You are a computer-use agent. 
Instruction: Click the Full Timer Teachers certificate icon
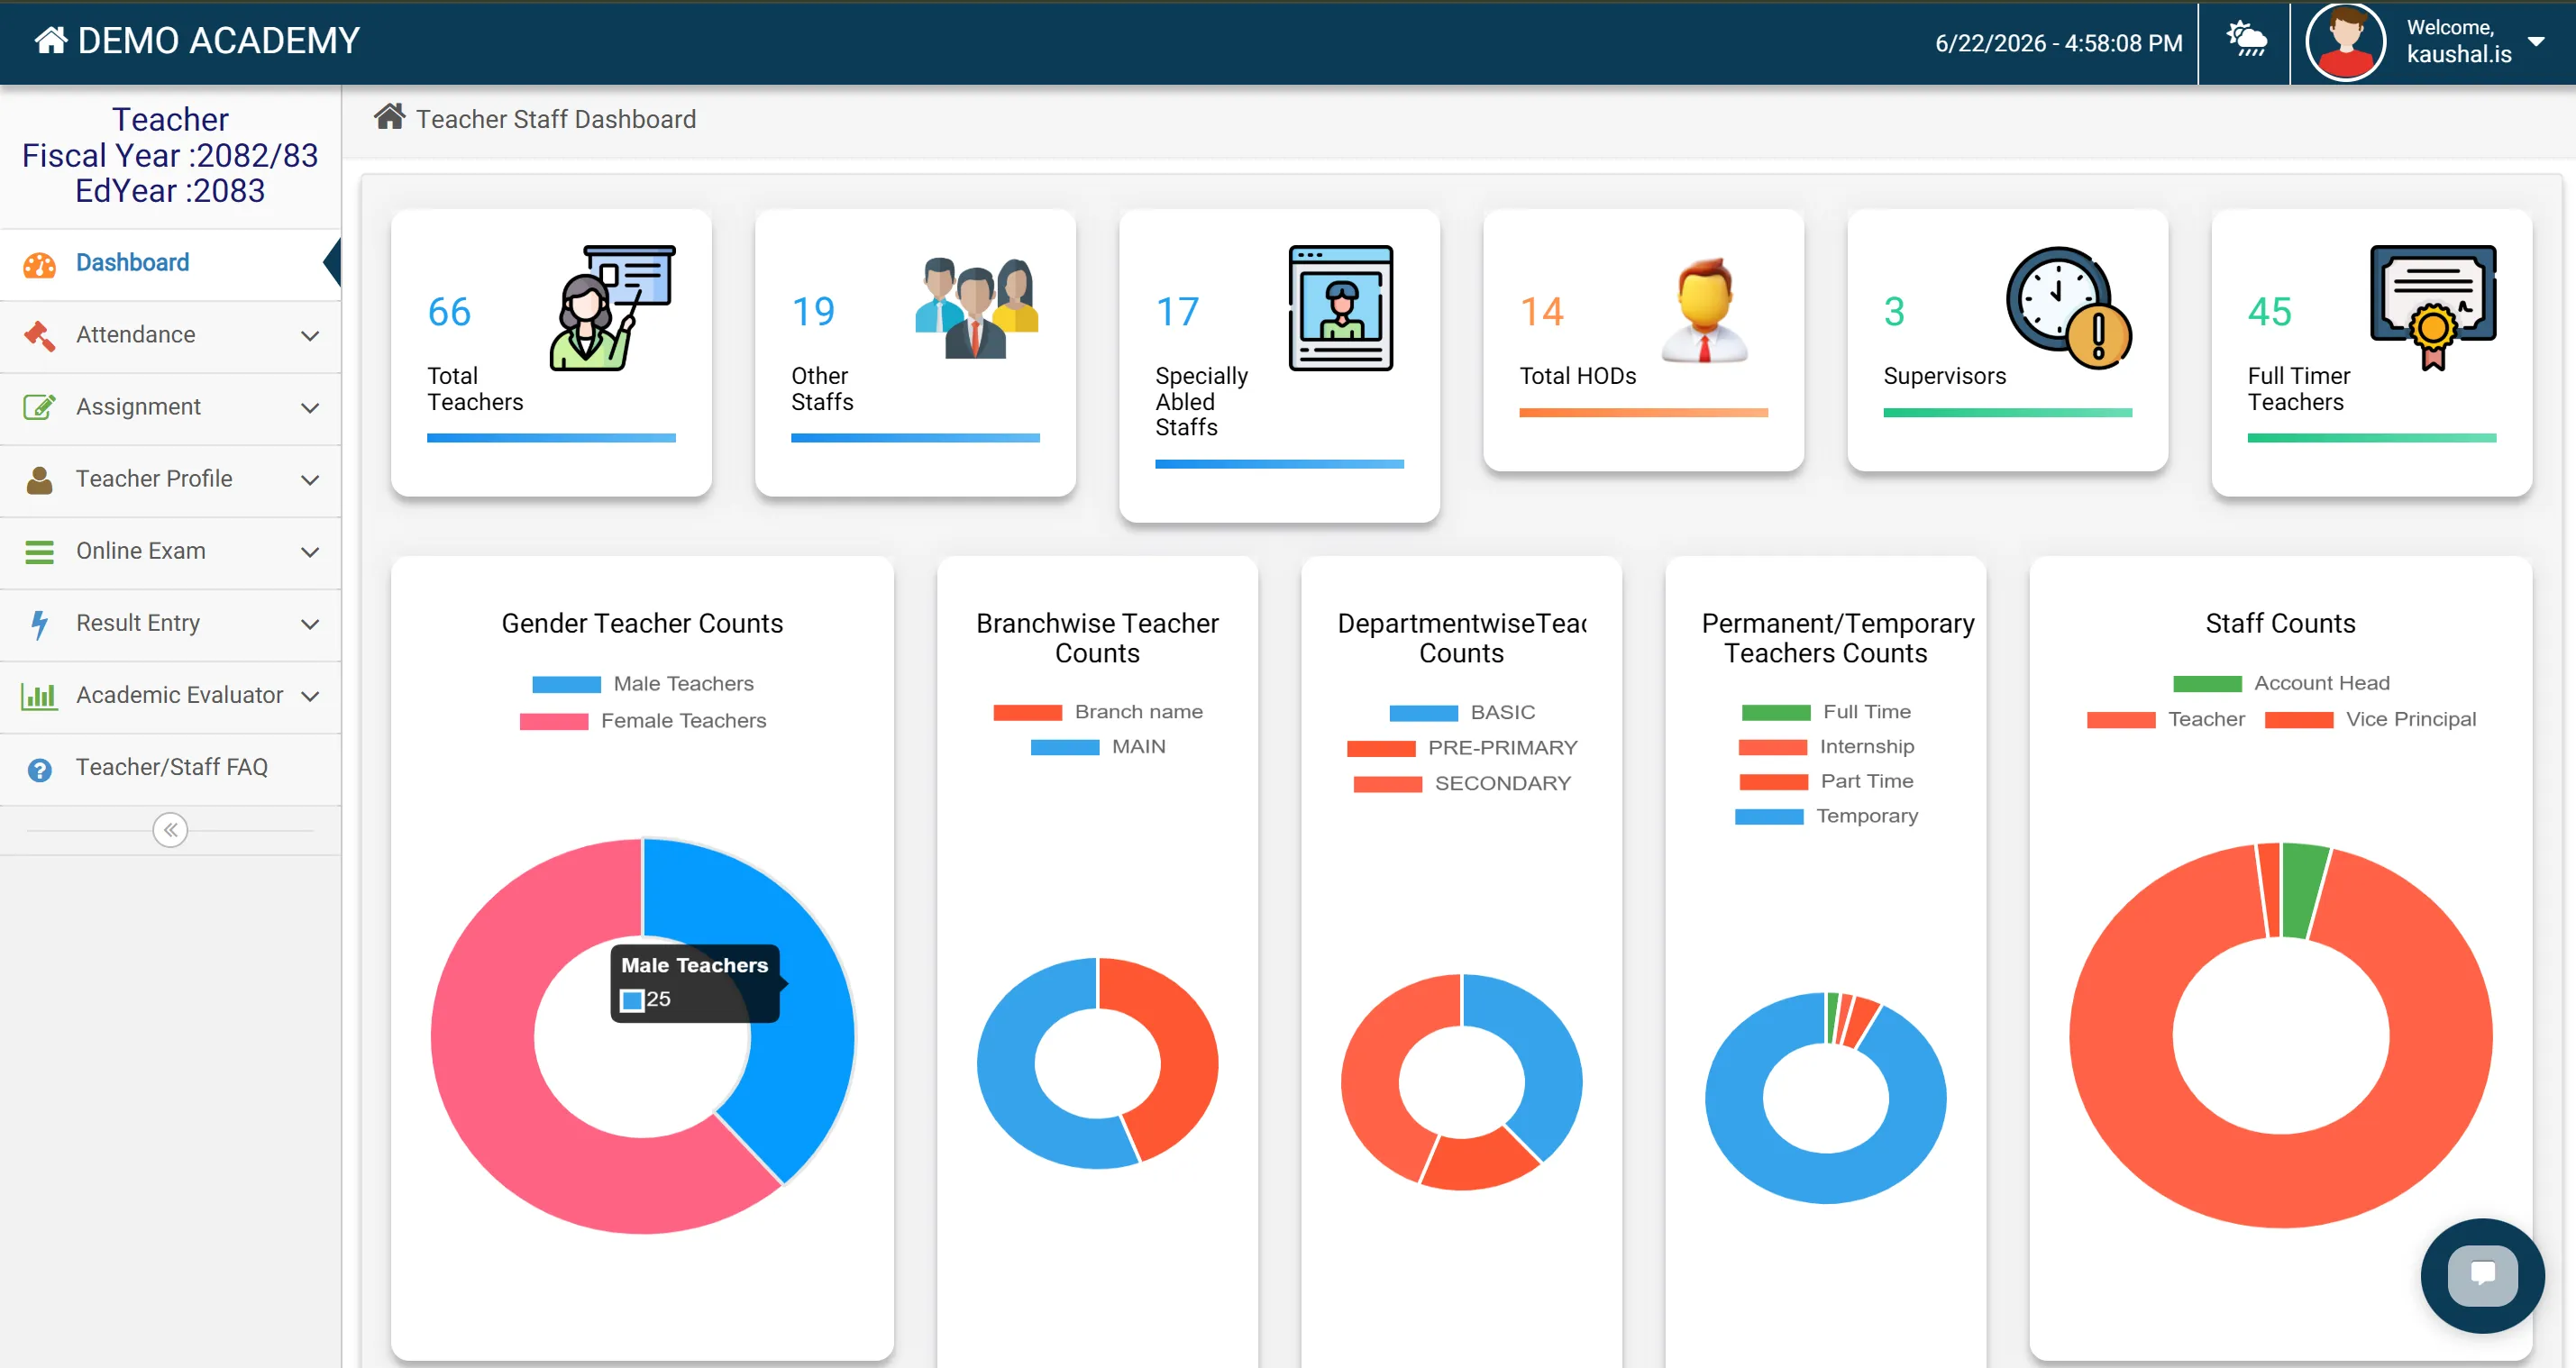(x=2433, y=308)
